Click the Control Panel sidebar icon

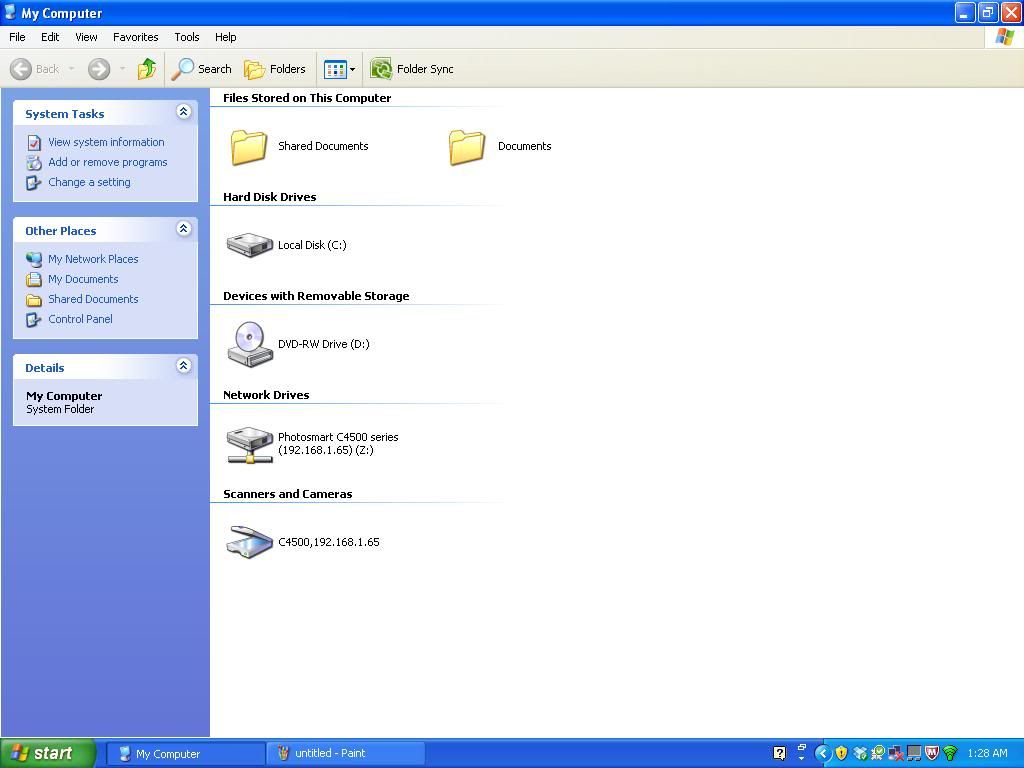click(x=34, y=320)
